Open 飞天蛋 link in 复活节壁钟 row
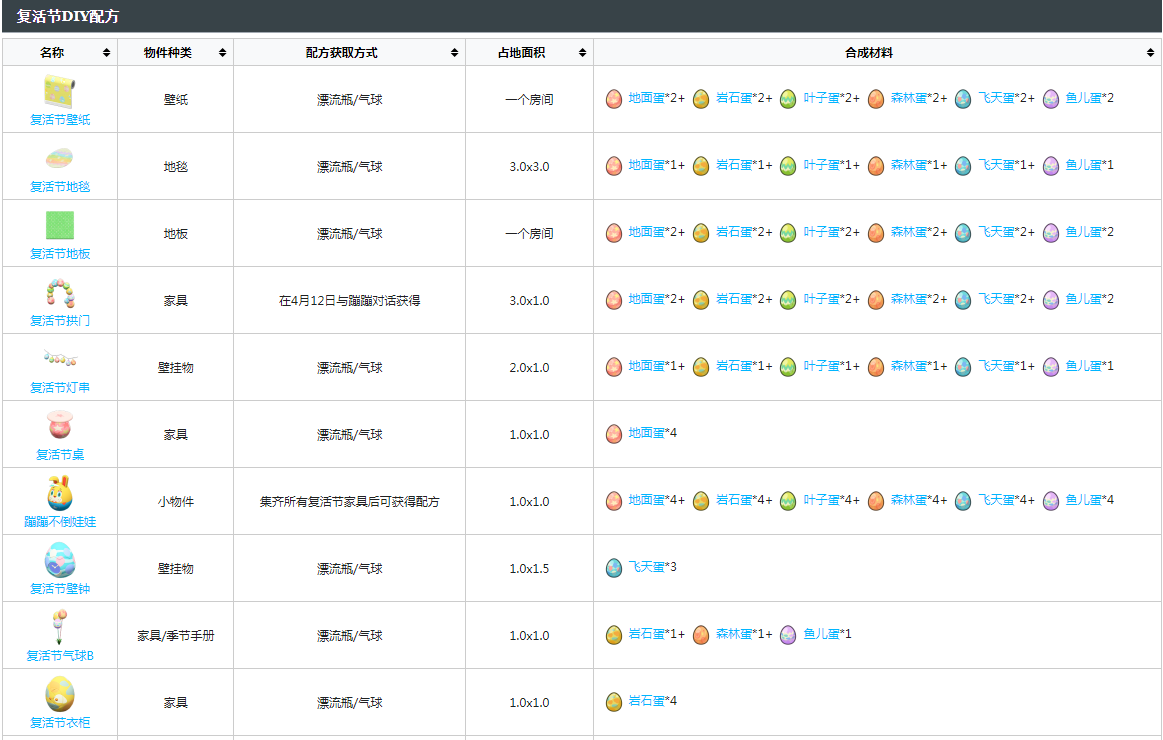 pos(646,566)
